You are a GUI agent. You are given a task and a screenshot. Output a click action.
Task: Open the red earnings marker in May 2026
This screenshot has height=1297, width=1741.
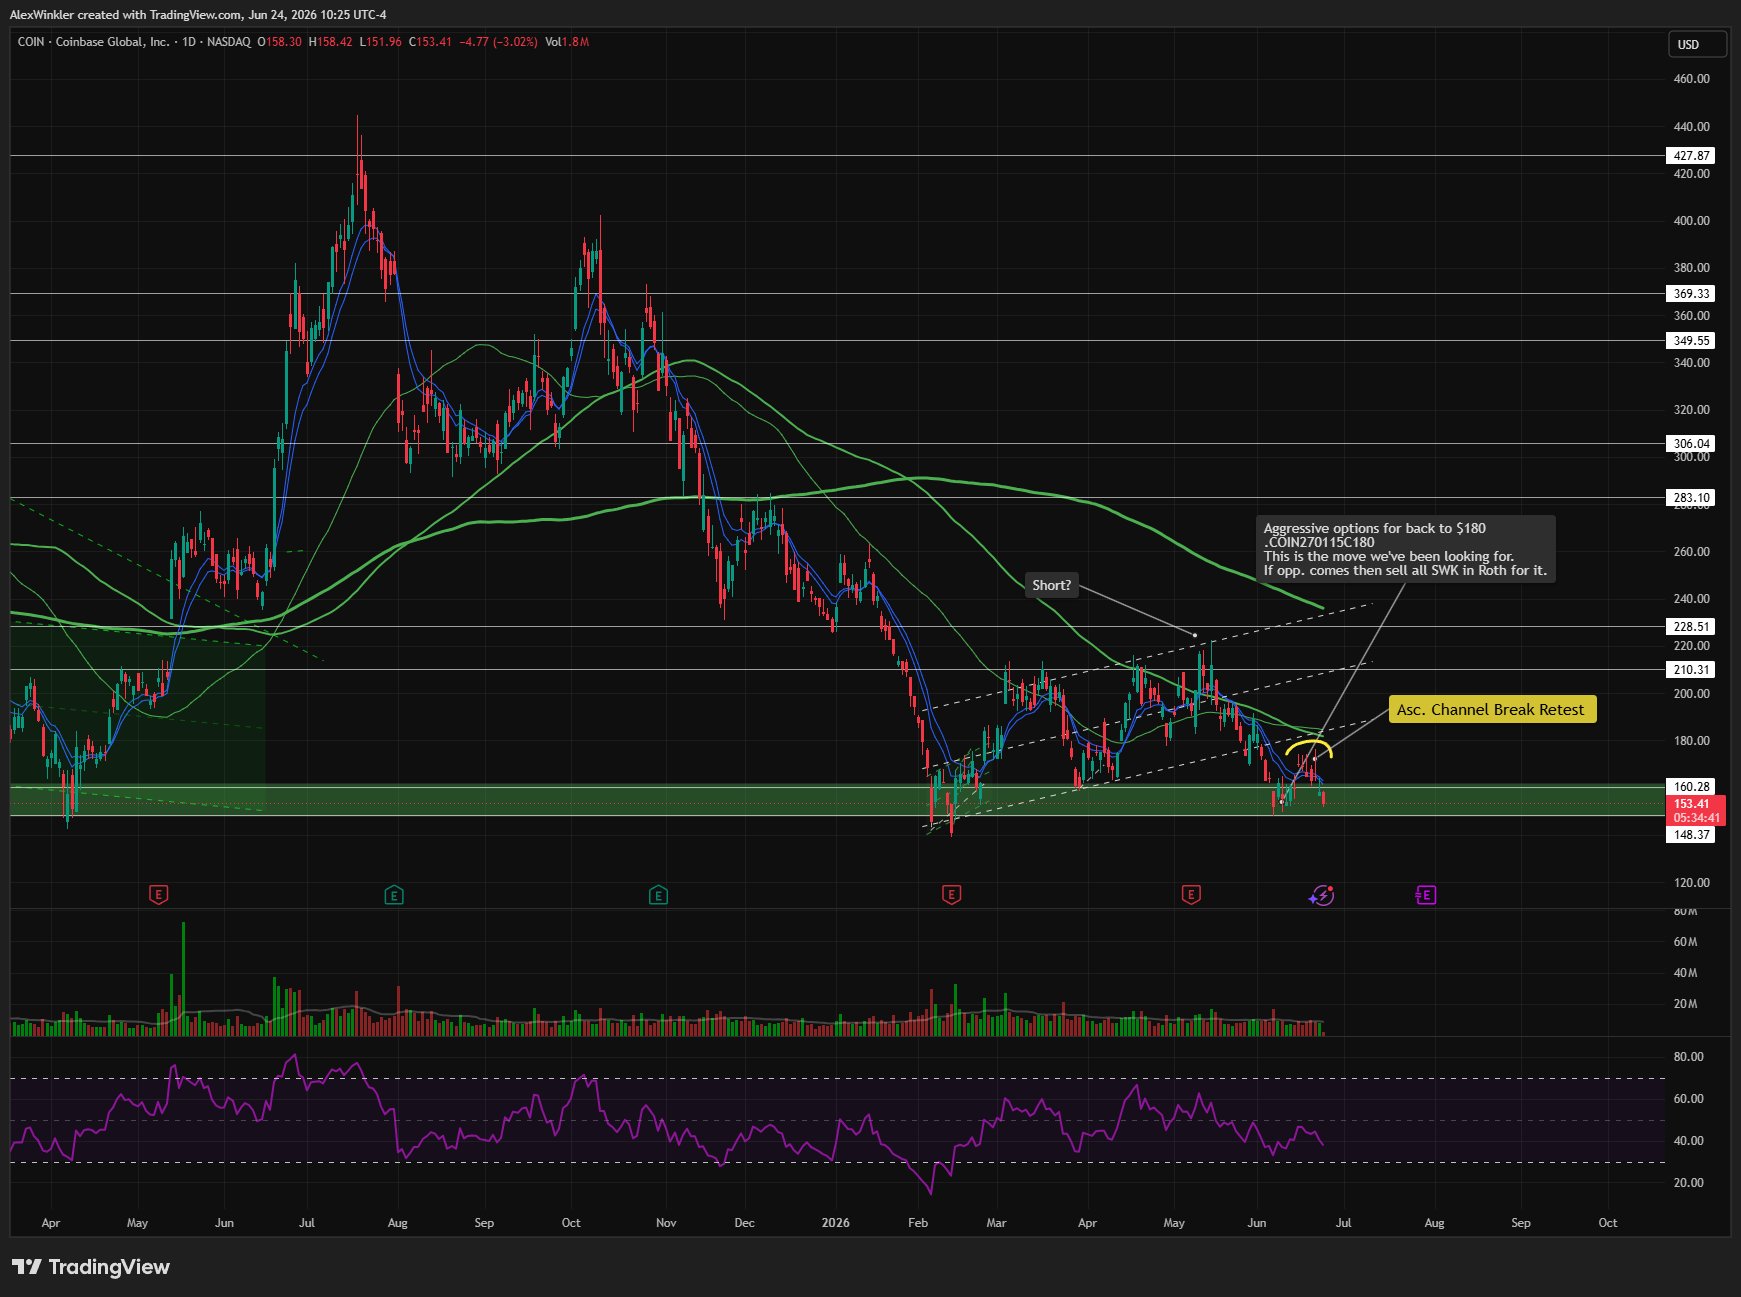pos(1190,895)
